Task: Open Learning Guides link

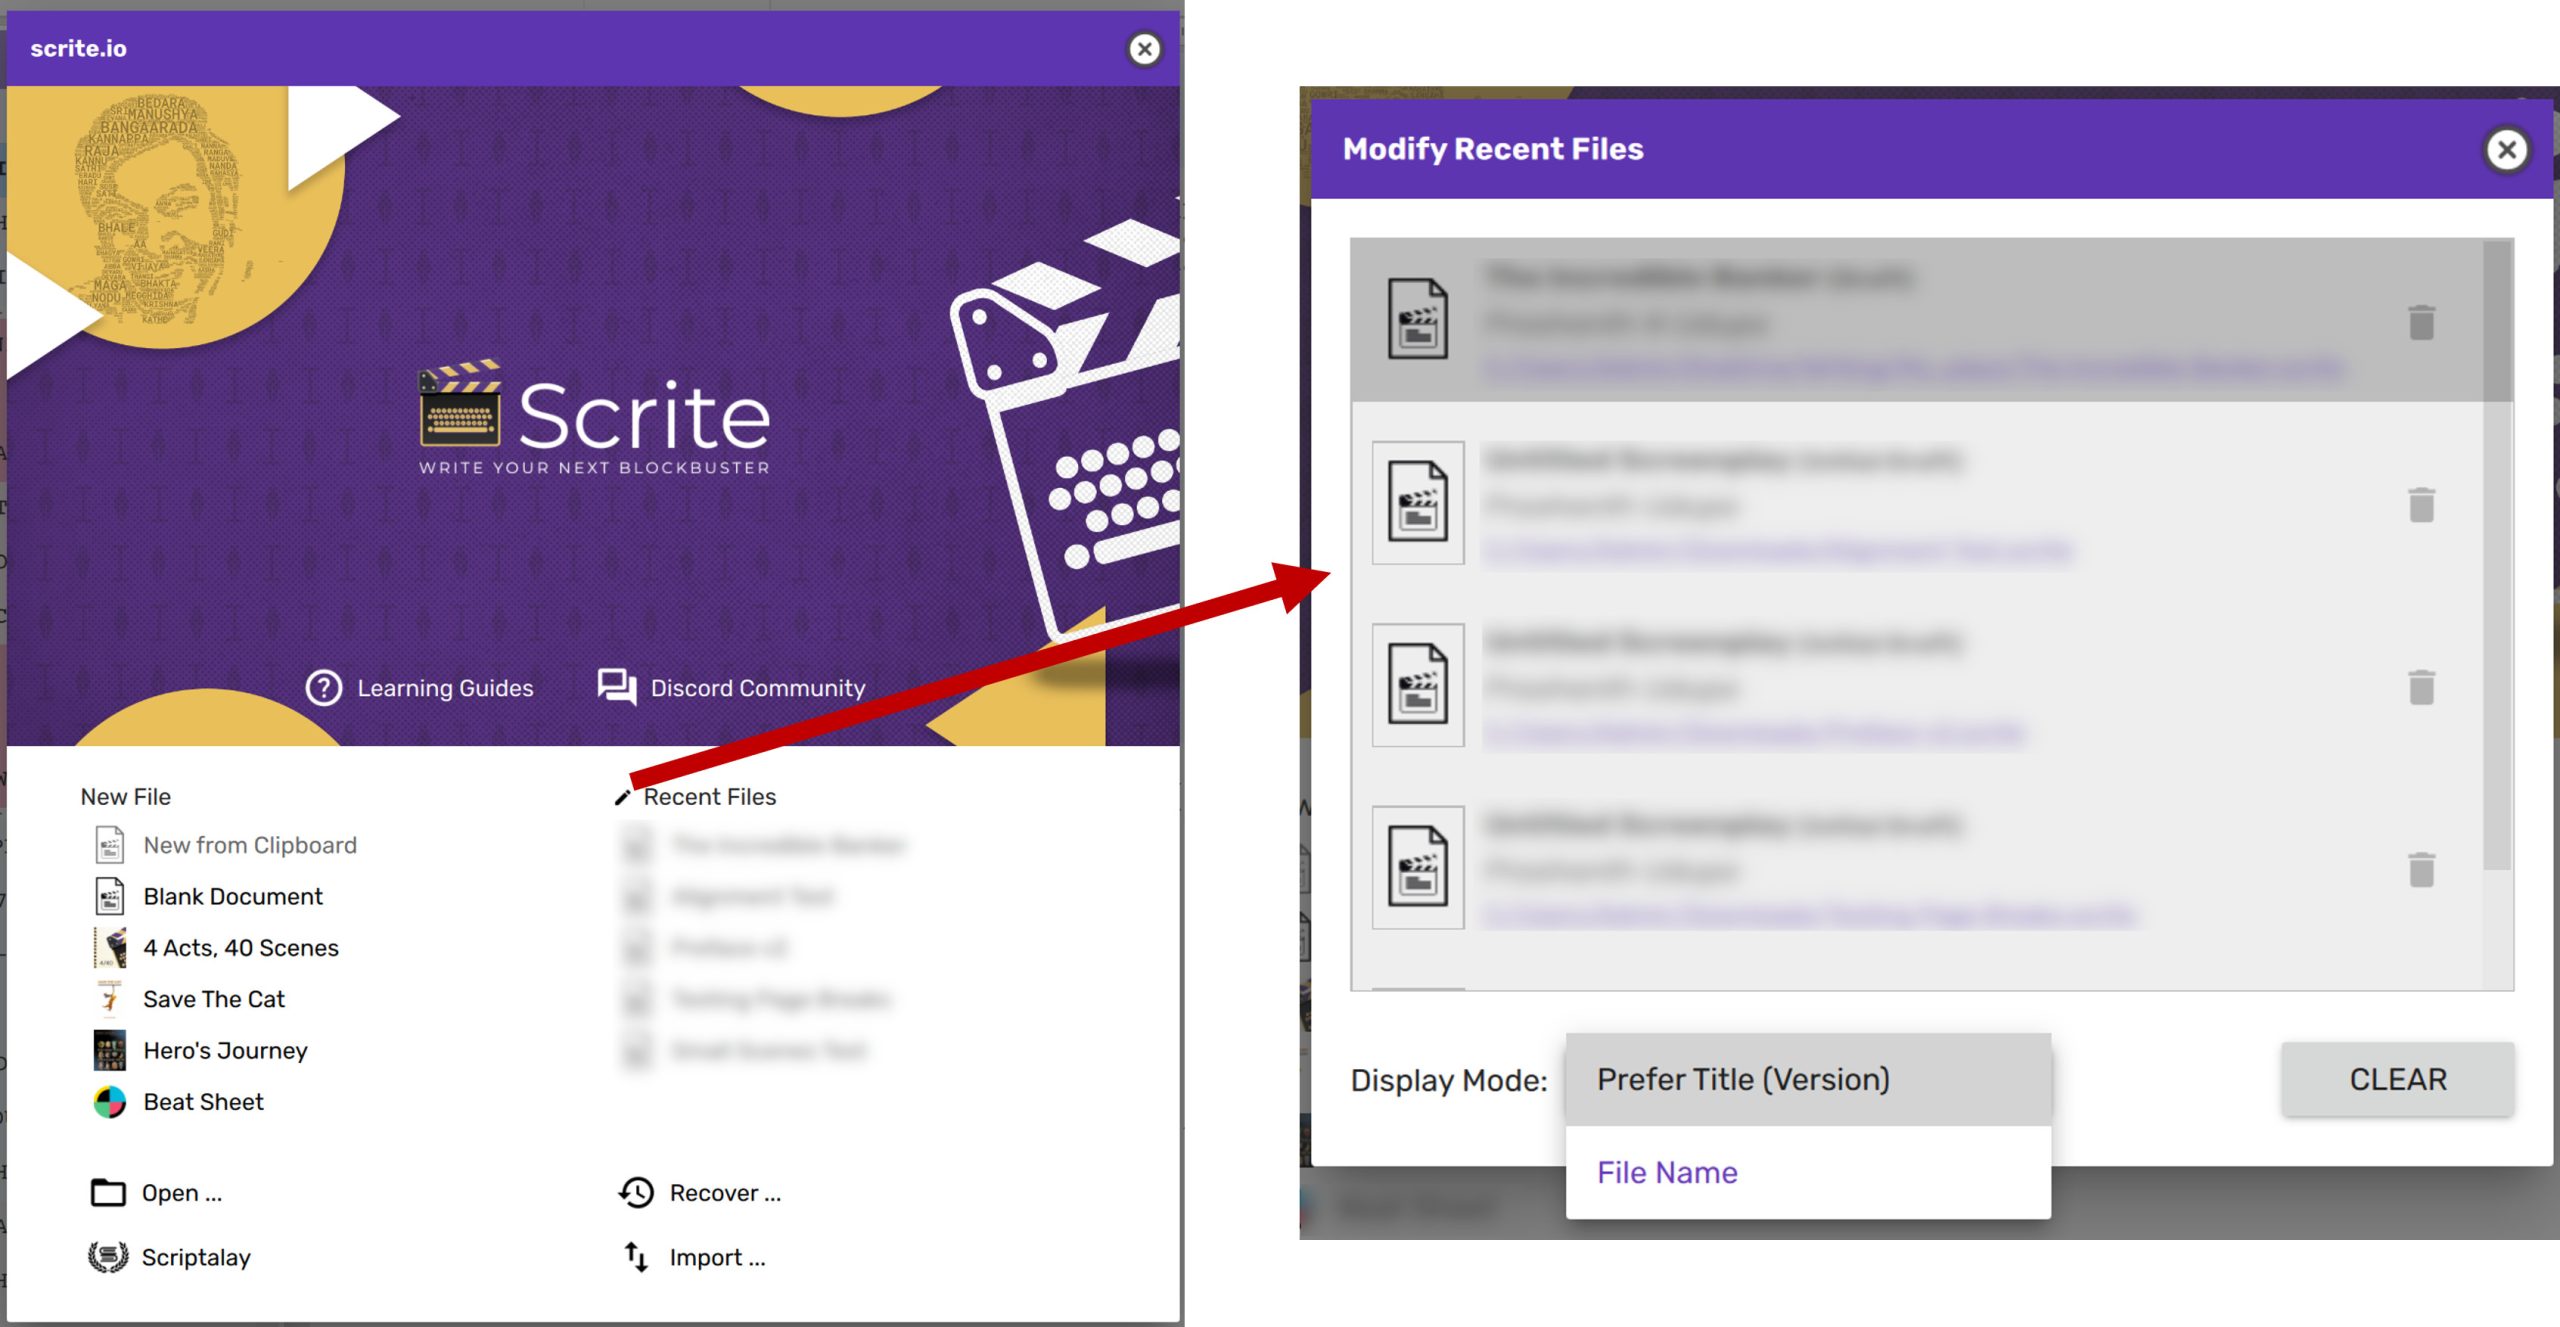Action: (445, 688)
